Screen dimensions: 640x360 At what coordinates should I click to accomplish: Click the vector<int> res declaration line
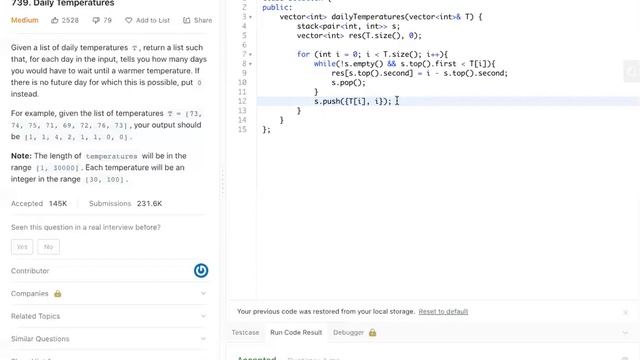tap(359, 36)
